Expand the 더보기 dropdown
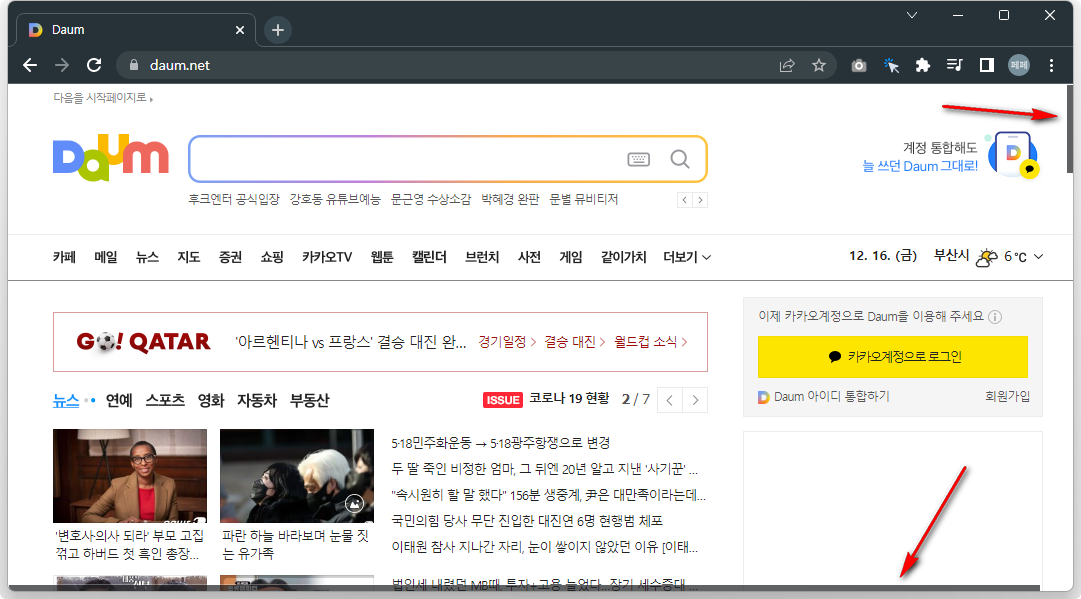Viewport: 1081px width, 599px height. (687, 257)
